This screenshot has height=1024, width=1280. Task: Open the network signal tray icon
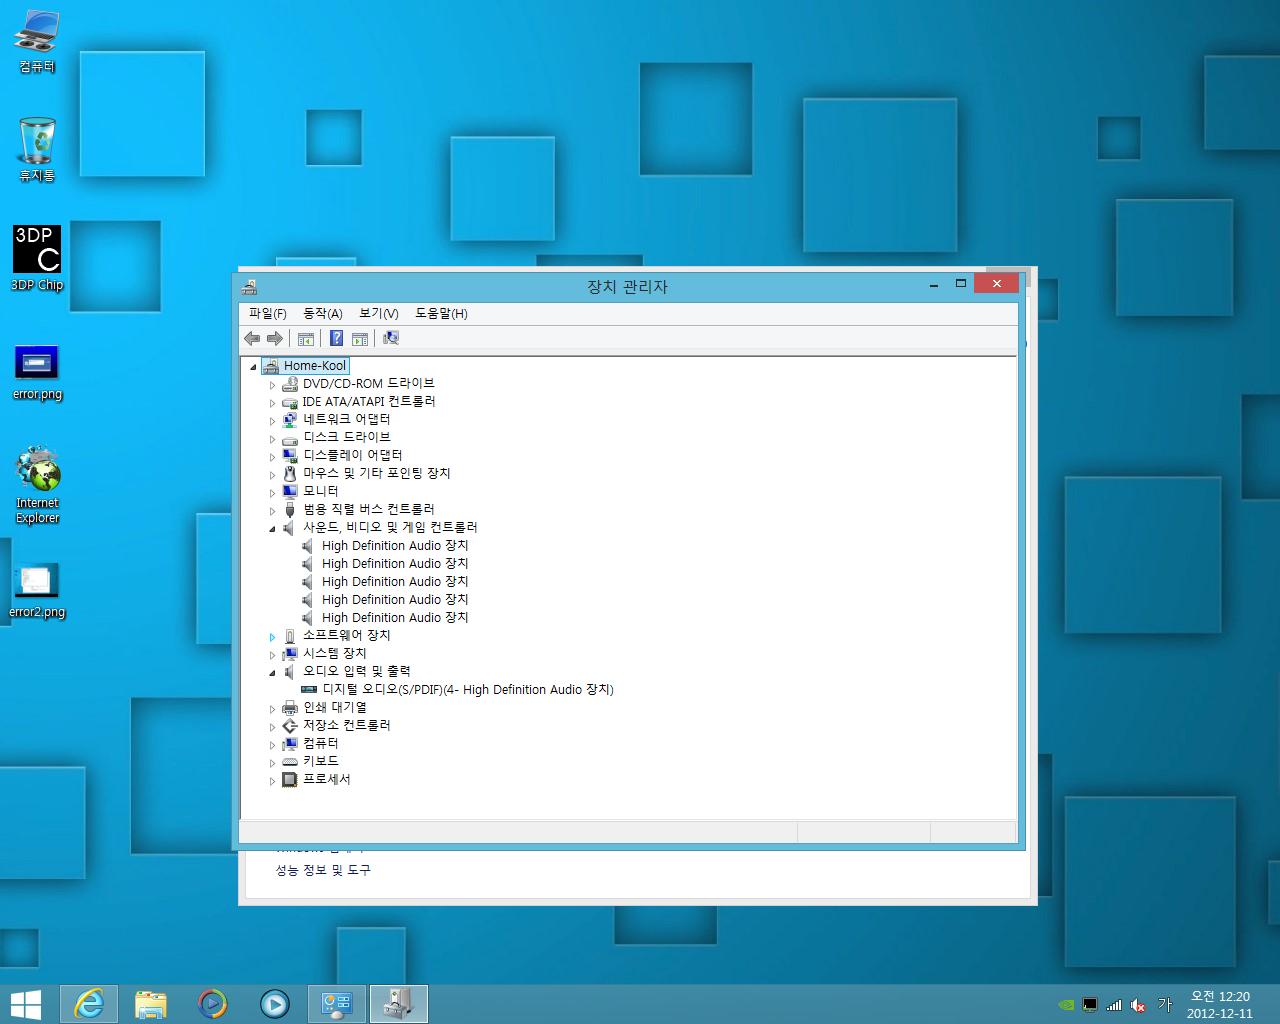(x=1114, y=1005)
